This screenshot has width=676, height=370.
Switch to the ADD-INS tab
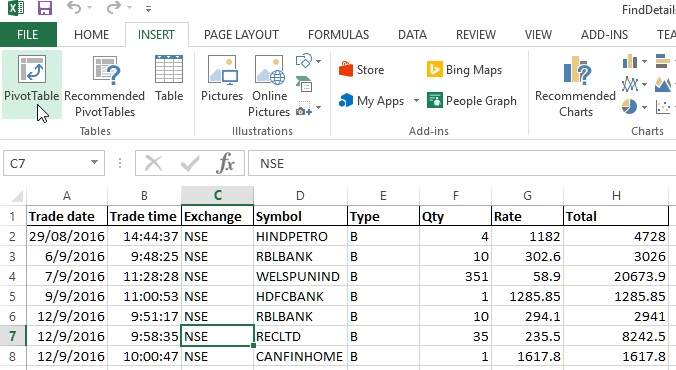(x=604, y=34)
